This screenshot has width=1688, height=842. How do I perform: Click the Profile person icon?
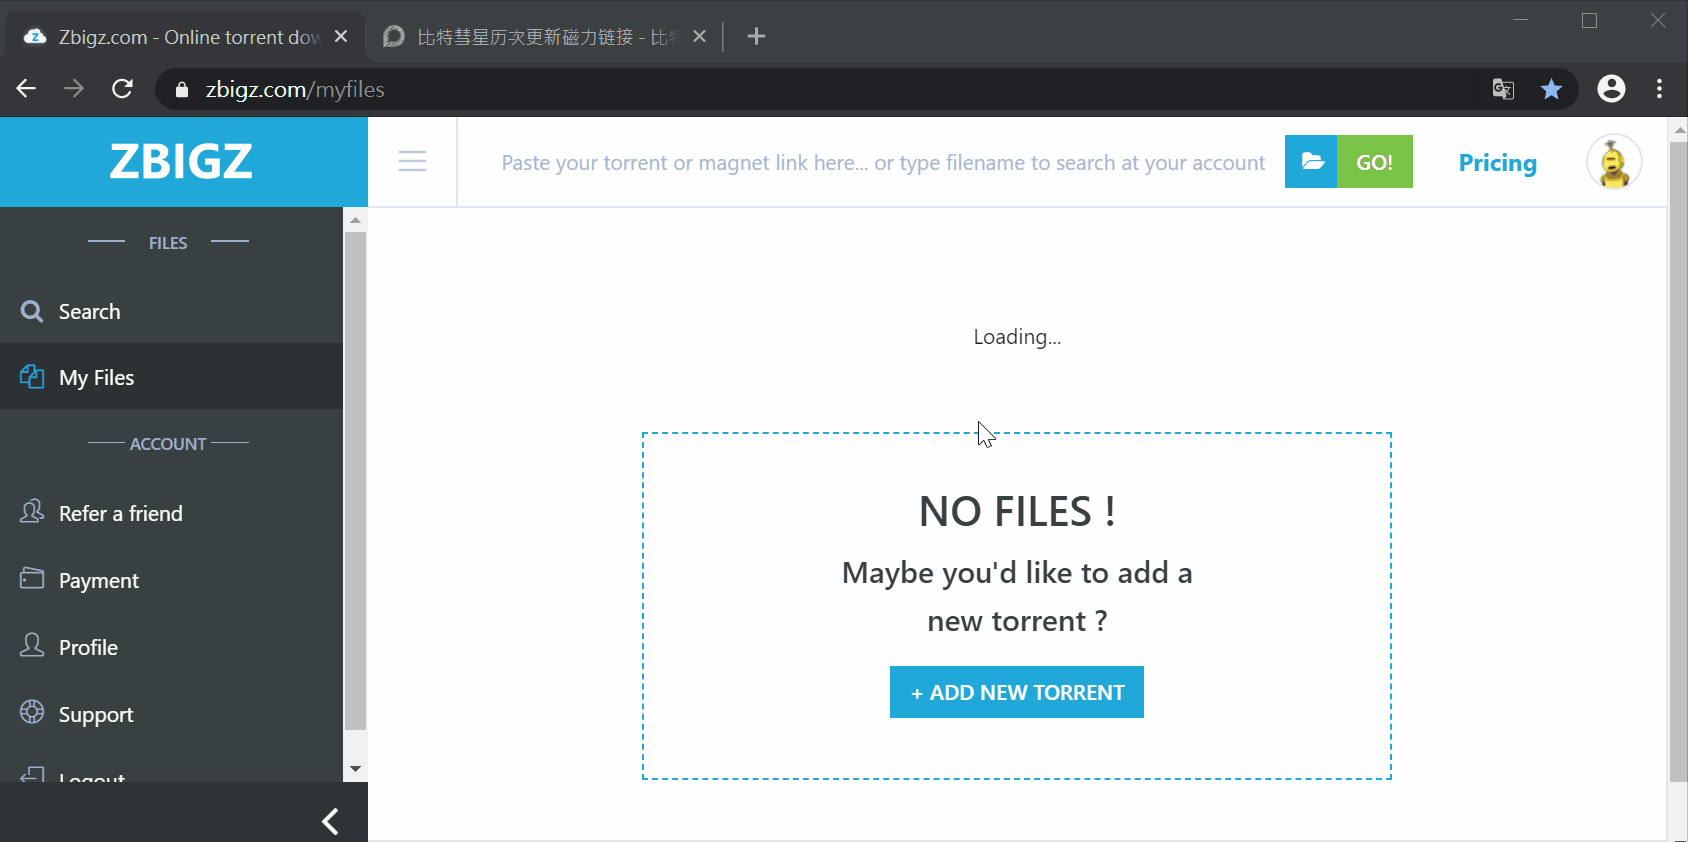[32, 645]
